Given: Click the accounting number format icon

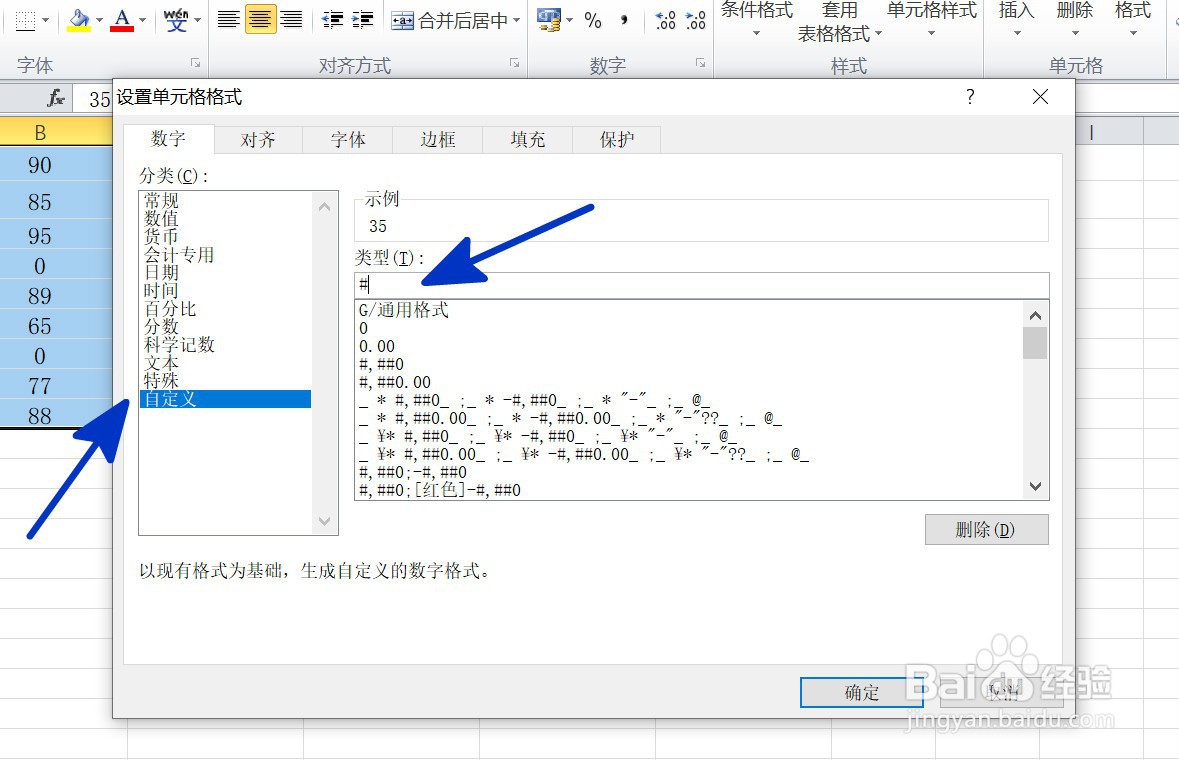Looking at the screenshot, I should click(548, 18).
